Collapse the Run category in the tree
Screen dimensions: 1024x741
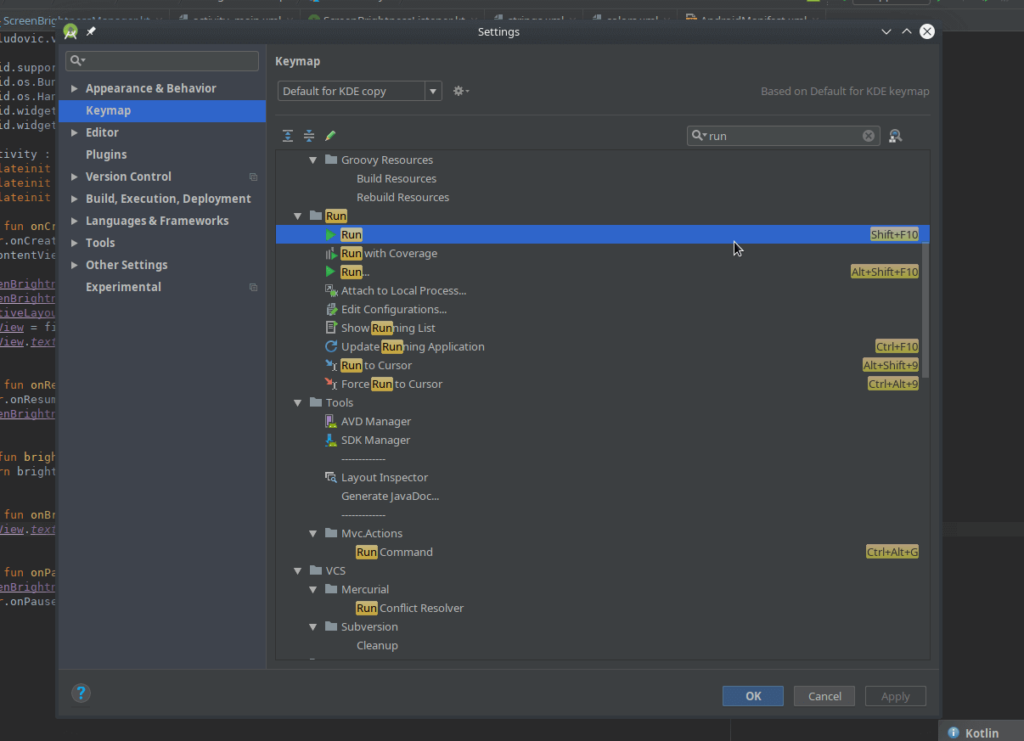[298, 215]
